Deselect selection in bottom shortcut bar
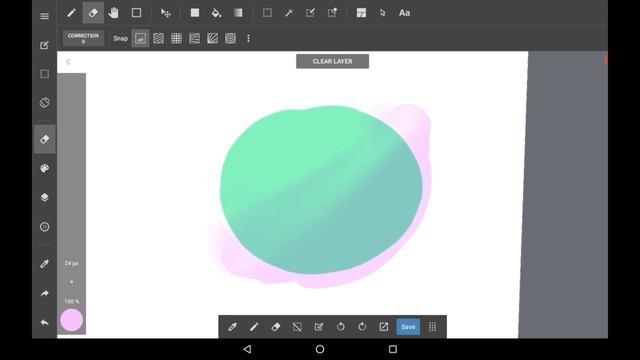 pyautogui.click(x=297, y=327)
